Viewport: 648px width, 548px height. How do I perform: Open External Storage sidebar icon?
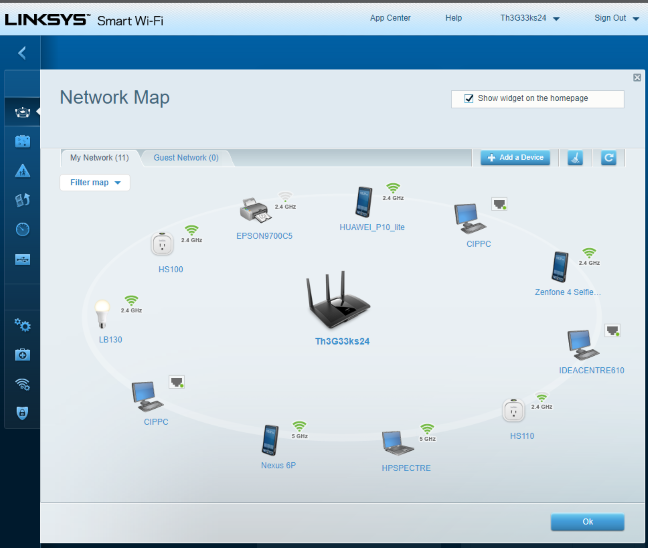(x=22, y=260)
